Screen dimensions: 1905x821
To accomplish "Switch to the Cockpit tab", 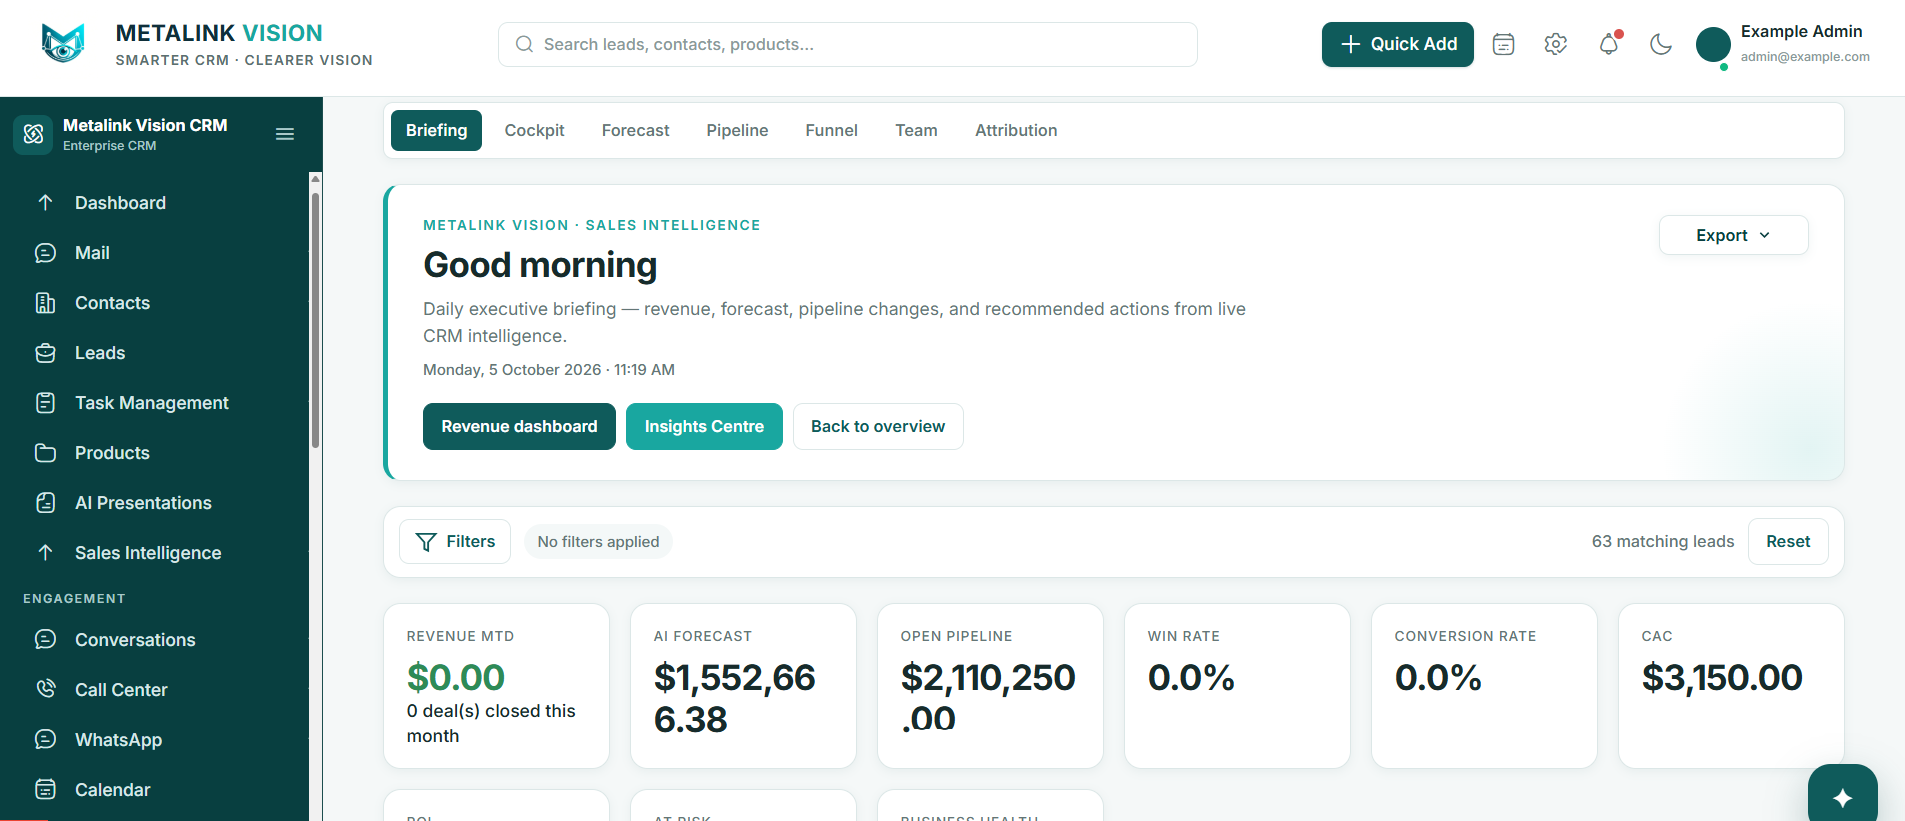I will click(x=534, y=130).
